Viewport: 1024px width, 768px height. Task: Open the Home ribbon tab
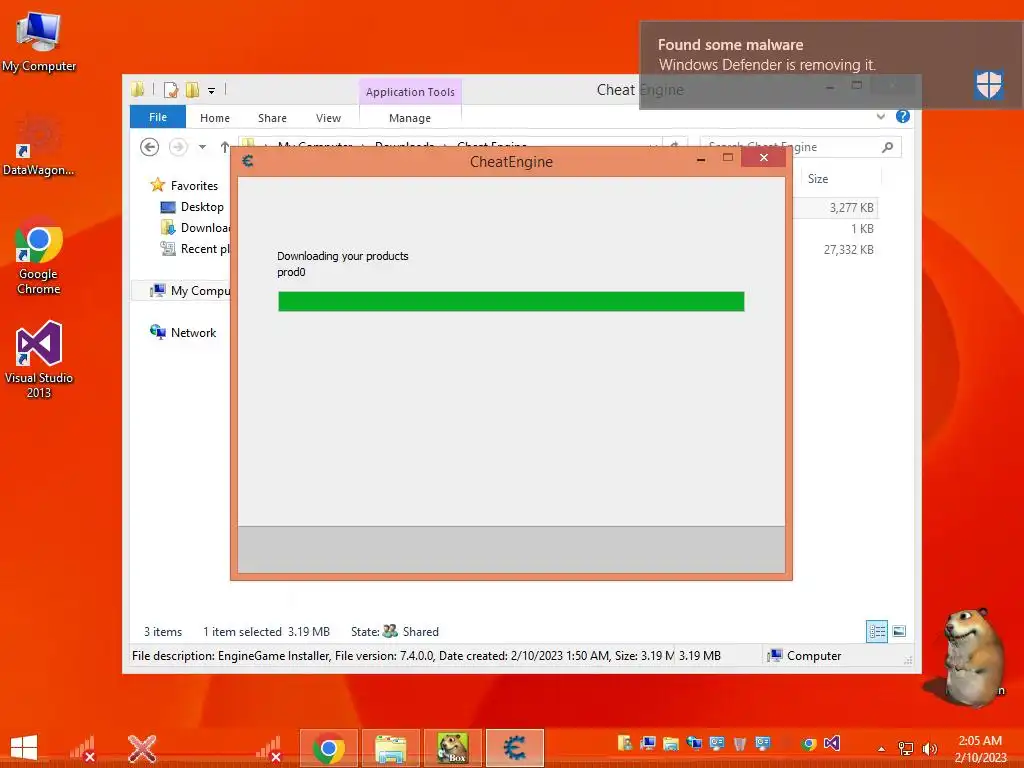215,118
